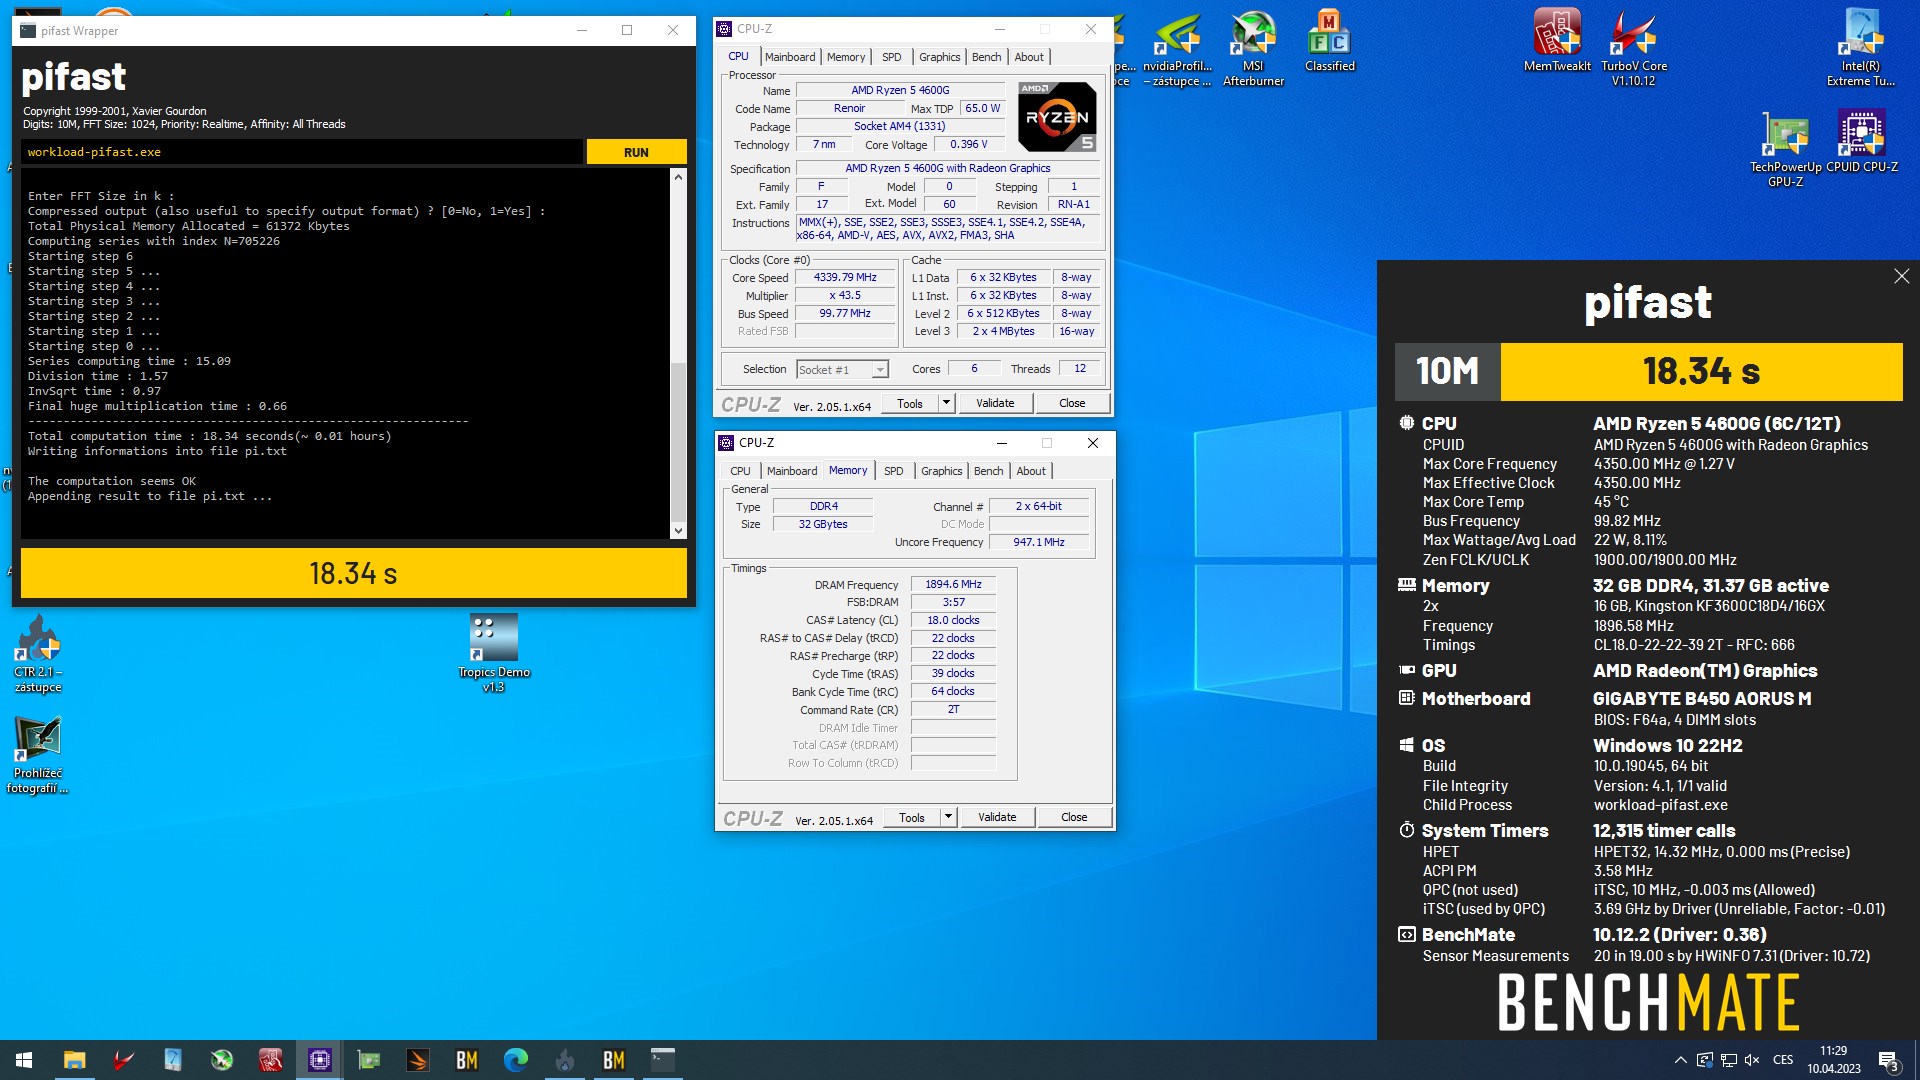
Task: Open Graphics tab in upper CPU-Z
Action: [x=940, y=57]
